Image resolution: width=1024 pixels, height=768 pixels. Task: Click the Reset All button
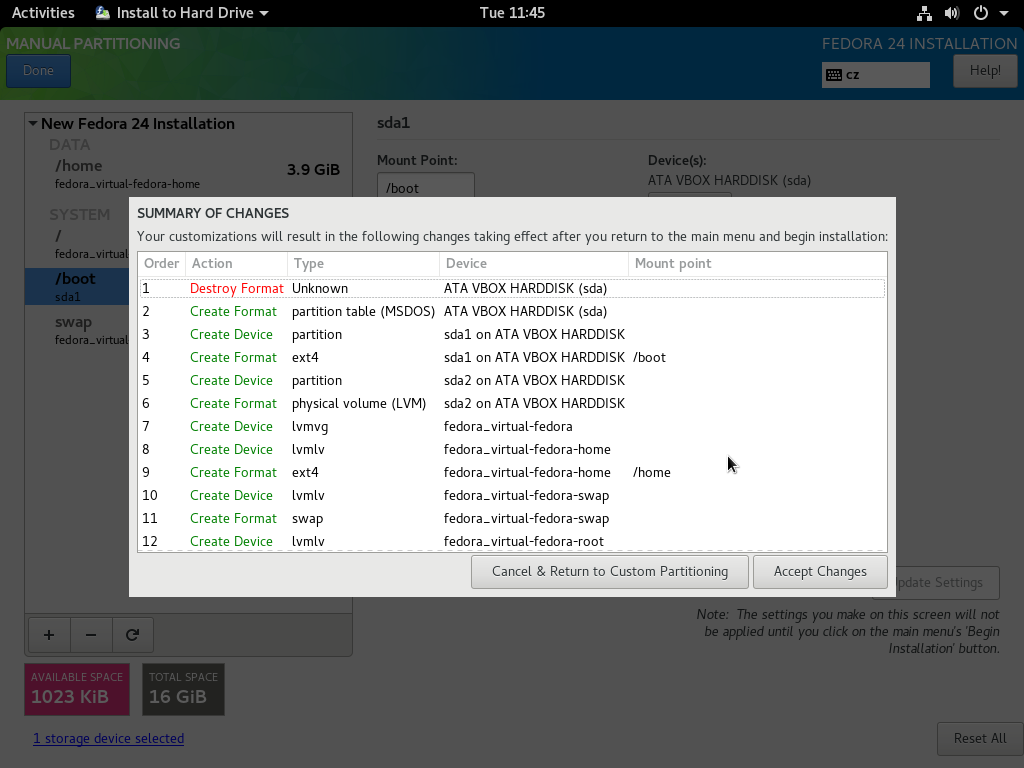(980, 739)
